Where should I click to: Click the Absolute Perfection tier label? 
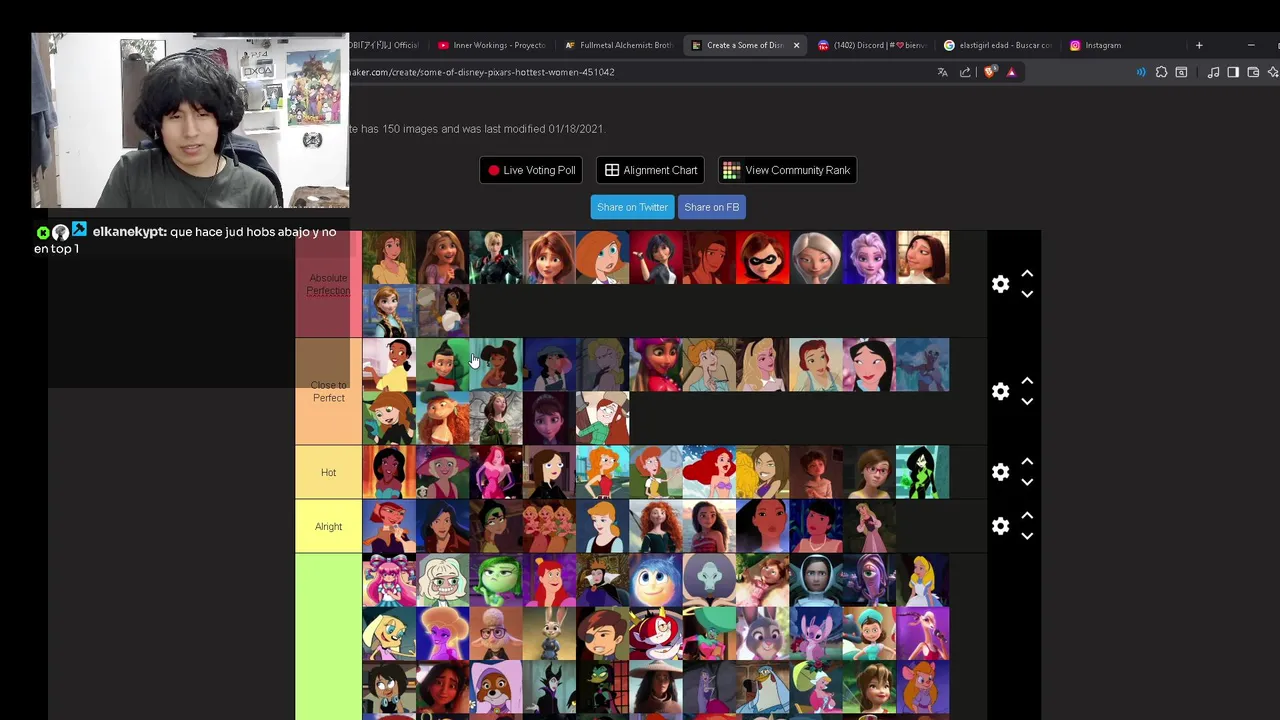pyautogui.click(x=328, y=284)
